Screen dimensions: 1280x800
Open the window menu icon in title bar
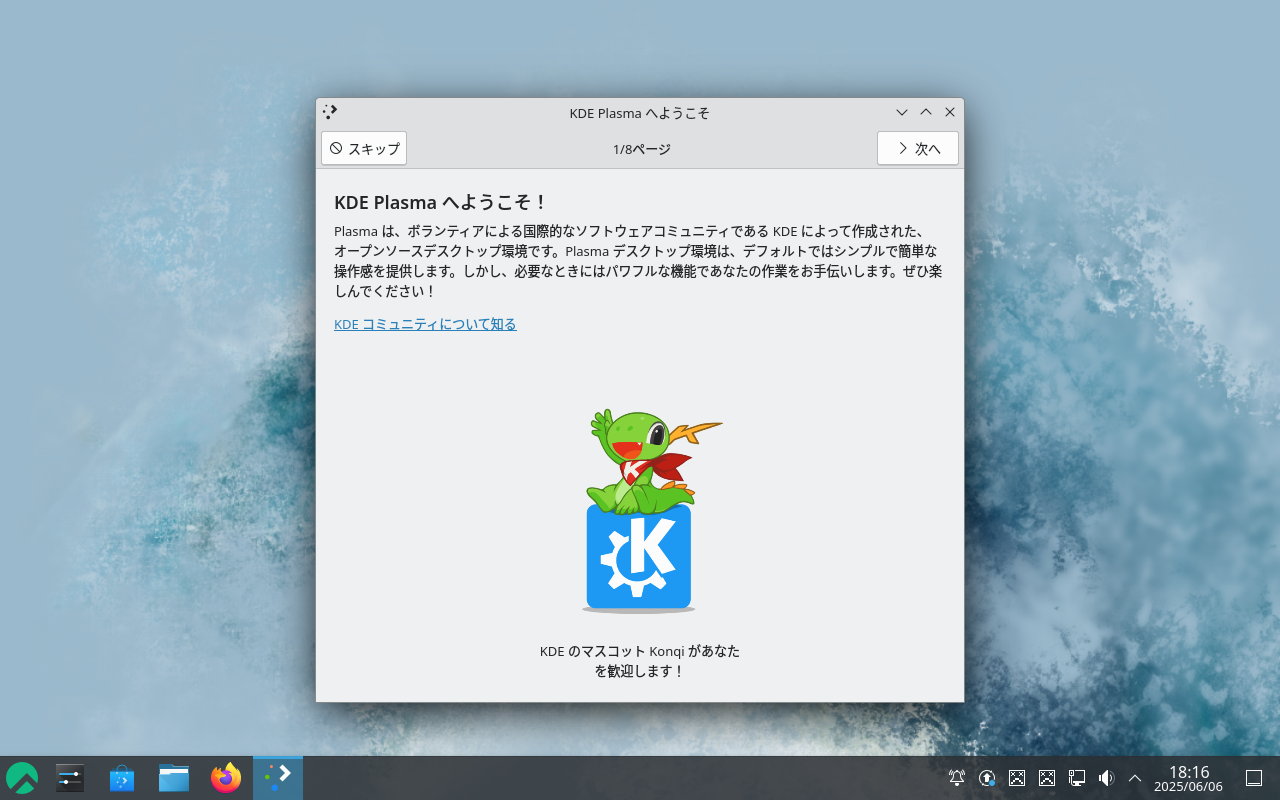(x=331, y=112)
